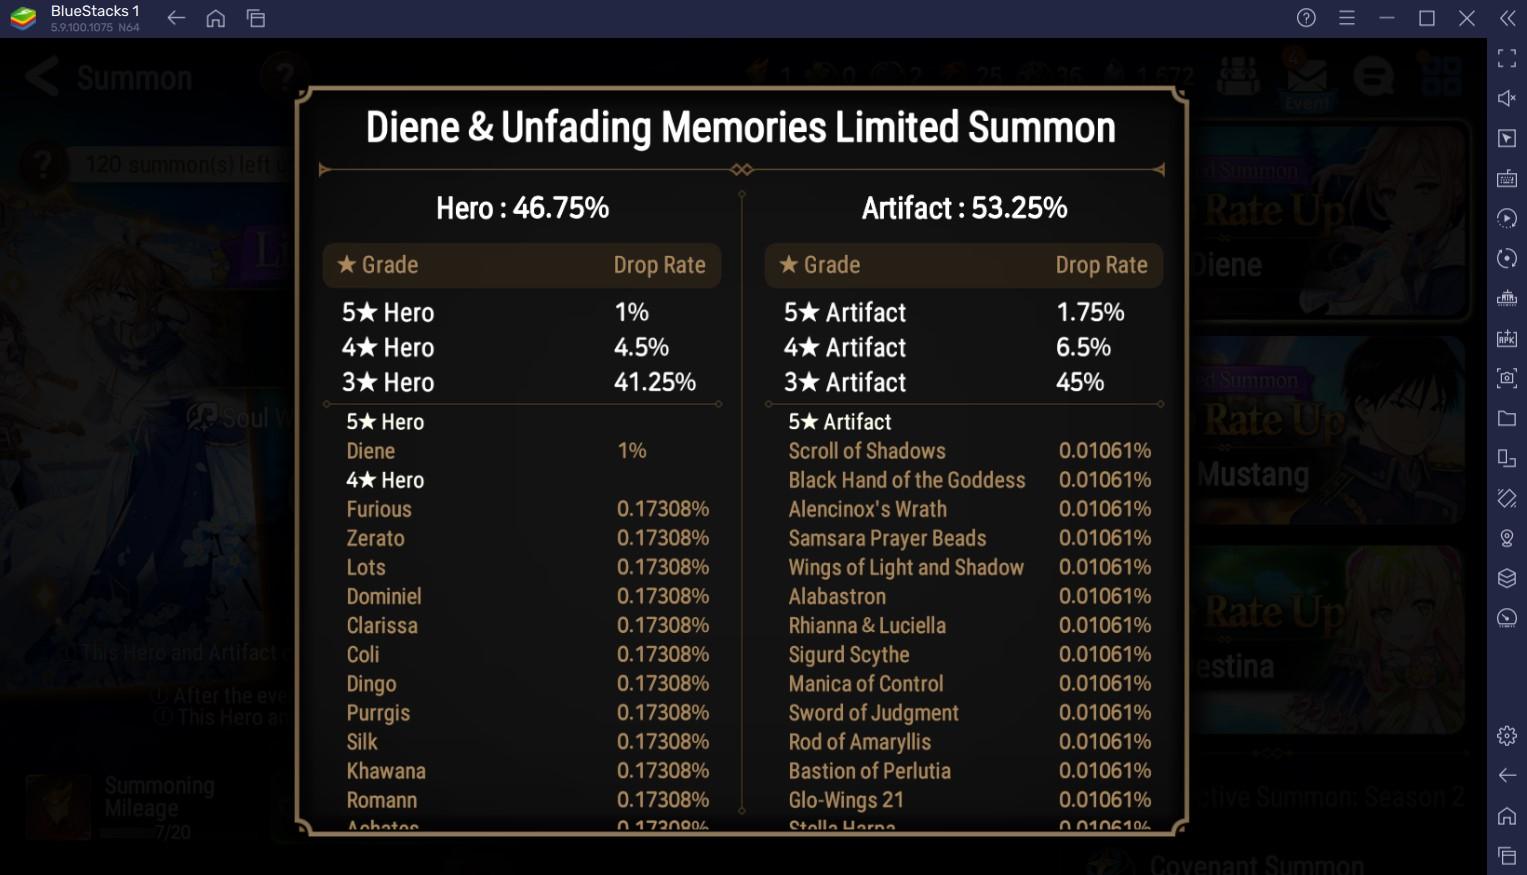1527x875 pixels.
Task: Open in-game mail envelope icon
Action: [1307, 77]
